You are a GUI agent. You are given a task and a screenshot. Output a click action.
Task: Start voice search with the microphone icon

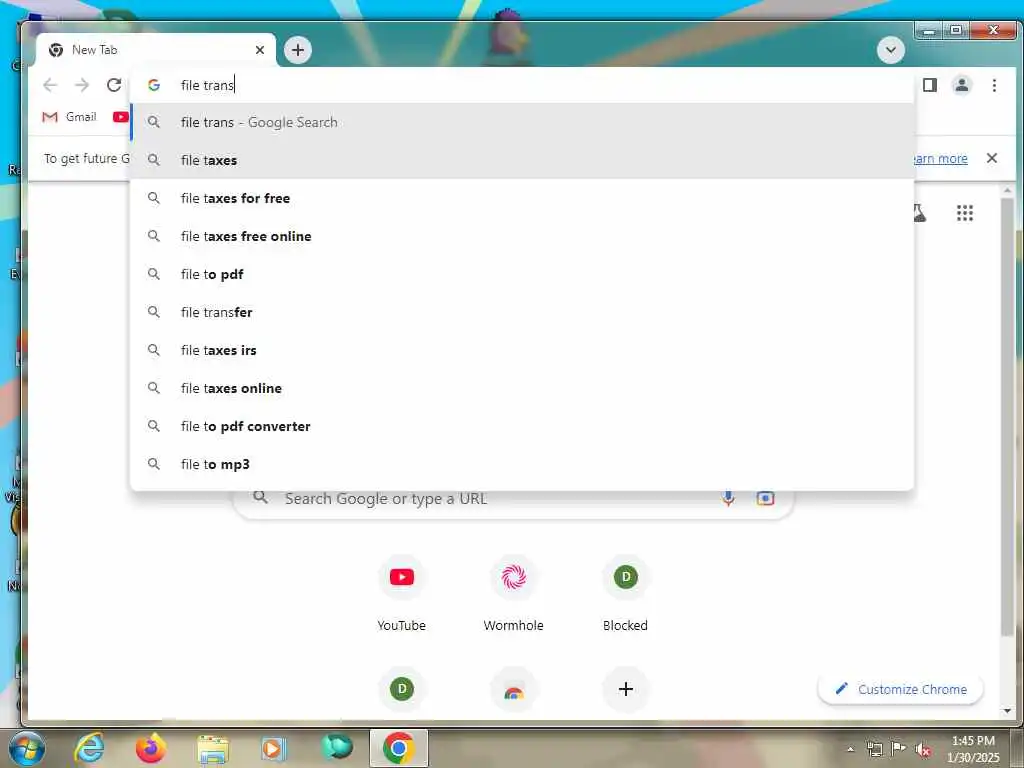pos(728,498)
